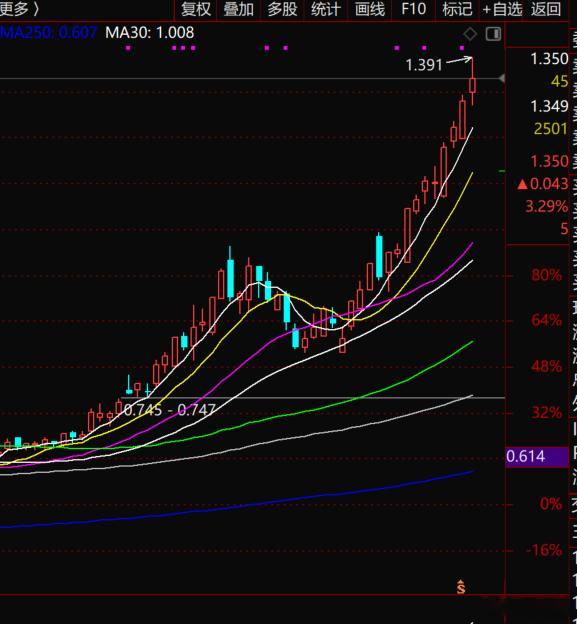This screenshot has height=624, width=577.
Task: Toggle the side panel layout icon
Action: coord(493,34)
